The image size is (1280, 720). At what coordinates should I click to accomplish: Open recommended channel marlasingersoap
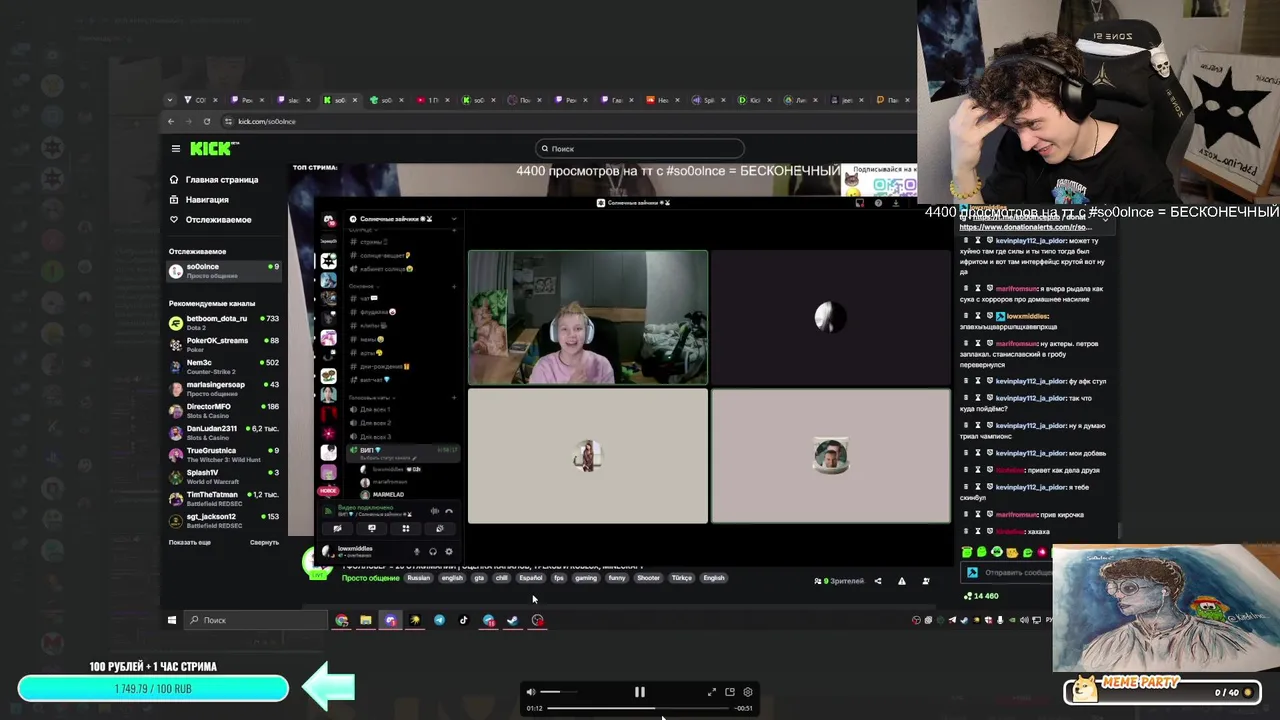224,388
